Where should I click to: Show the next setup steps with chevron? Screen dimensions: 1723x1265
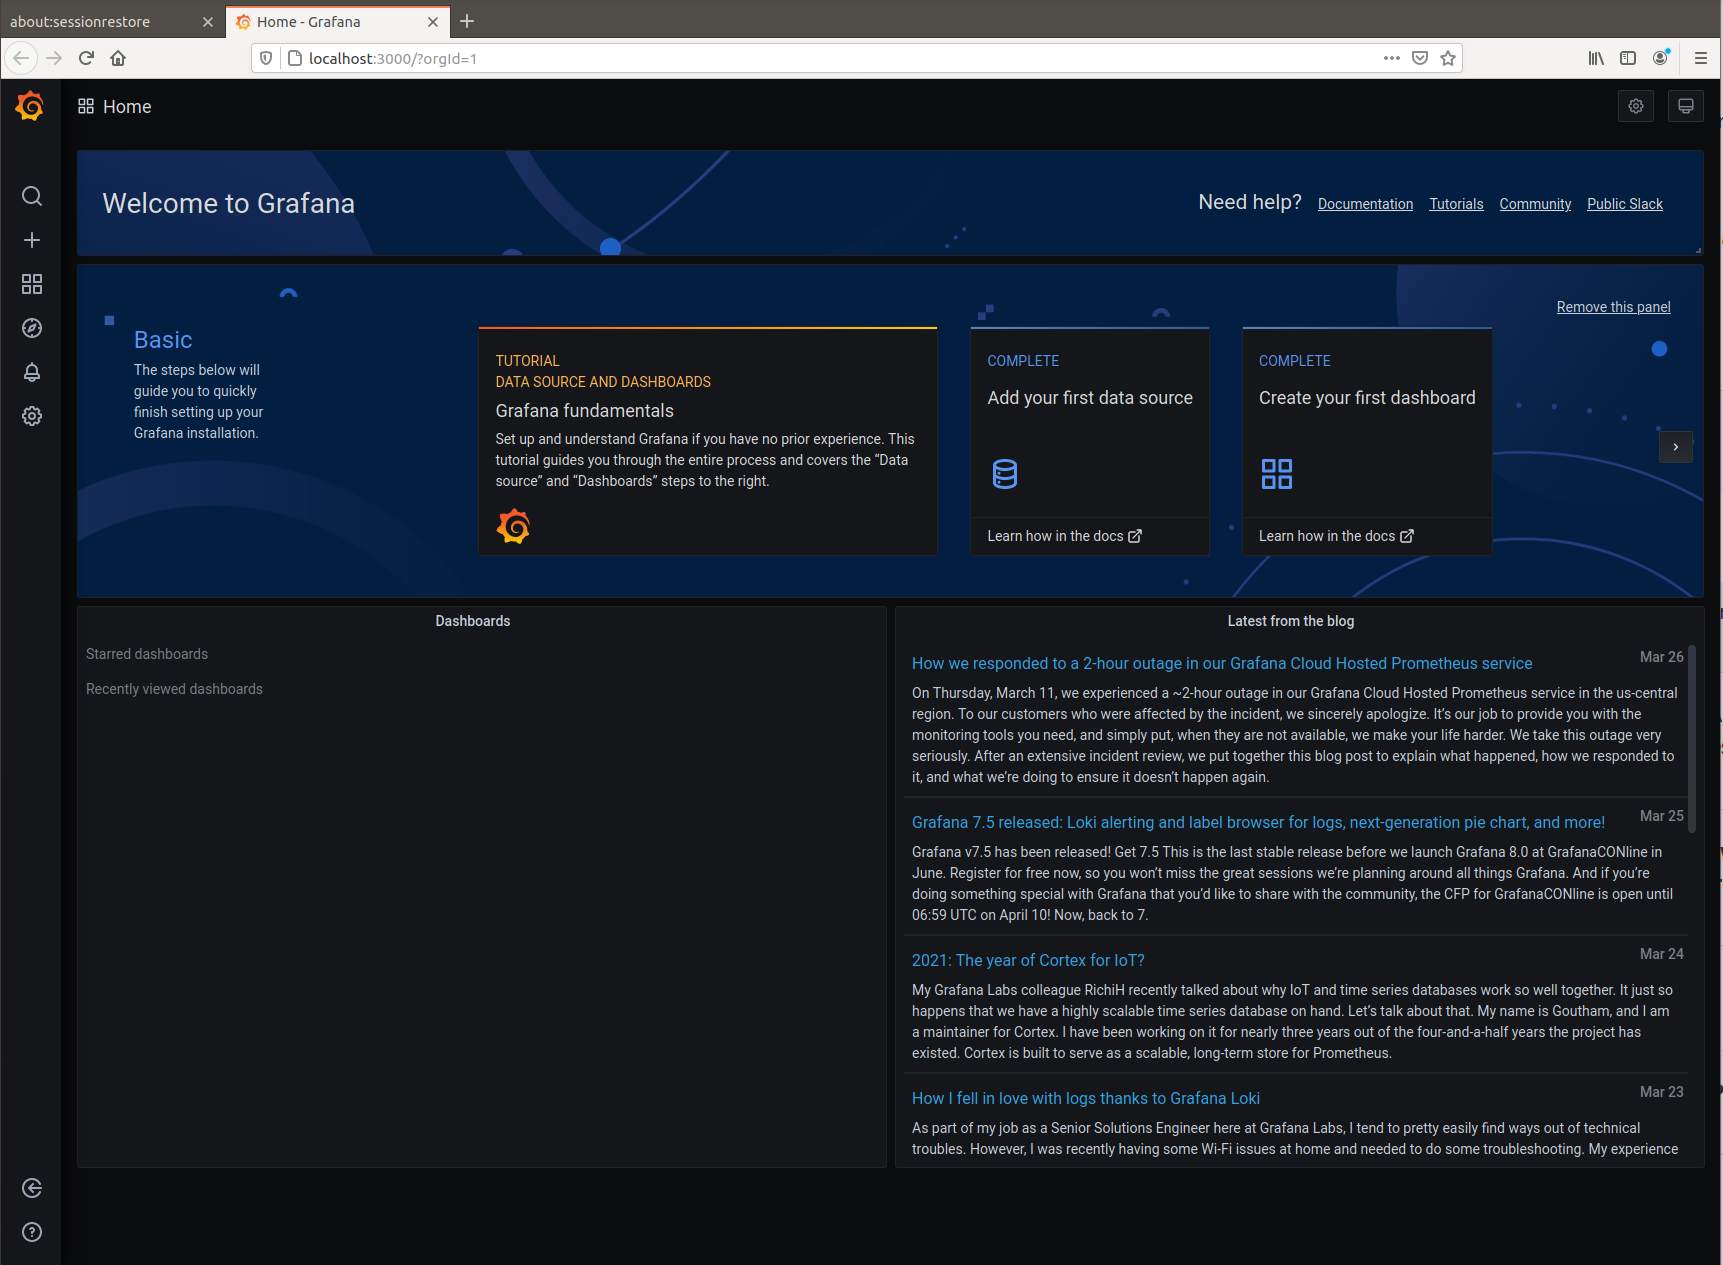(x=1676, y=446)
